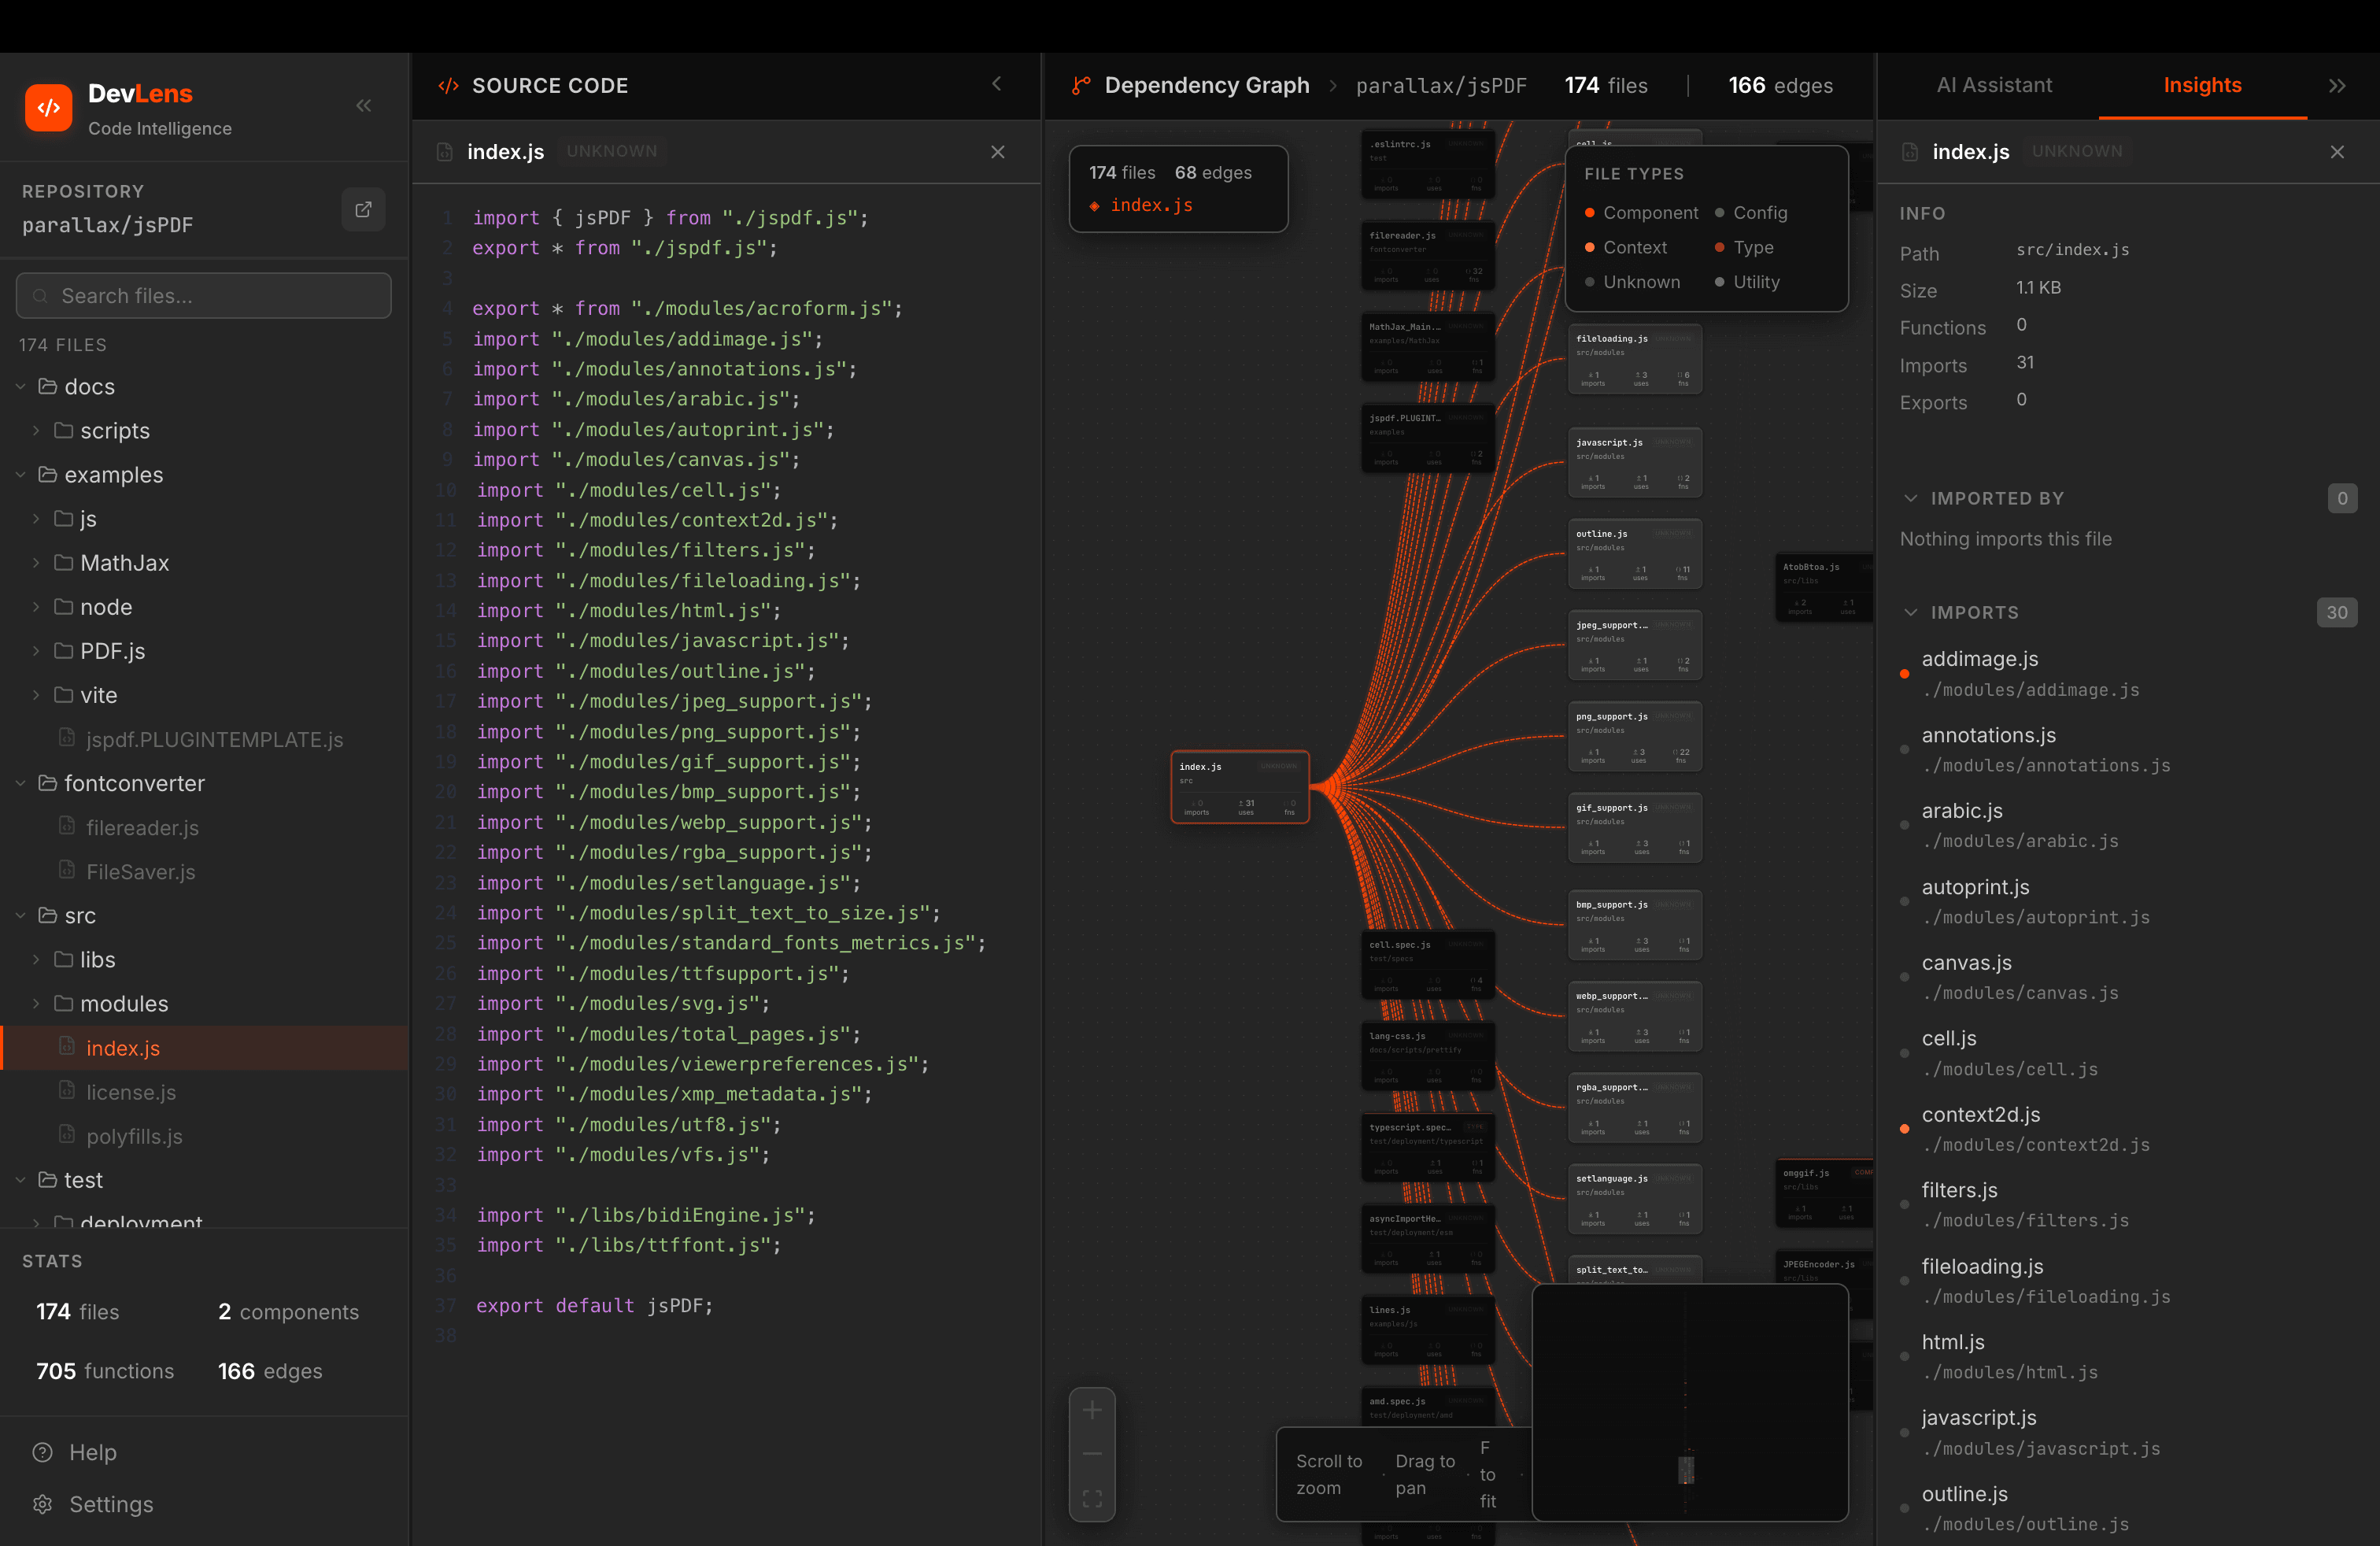2380x1546 pixels.
Task: Open addimage.js in imports list
Action: [2128, 673]
